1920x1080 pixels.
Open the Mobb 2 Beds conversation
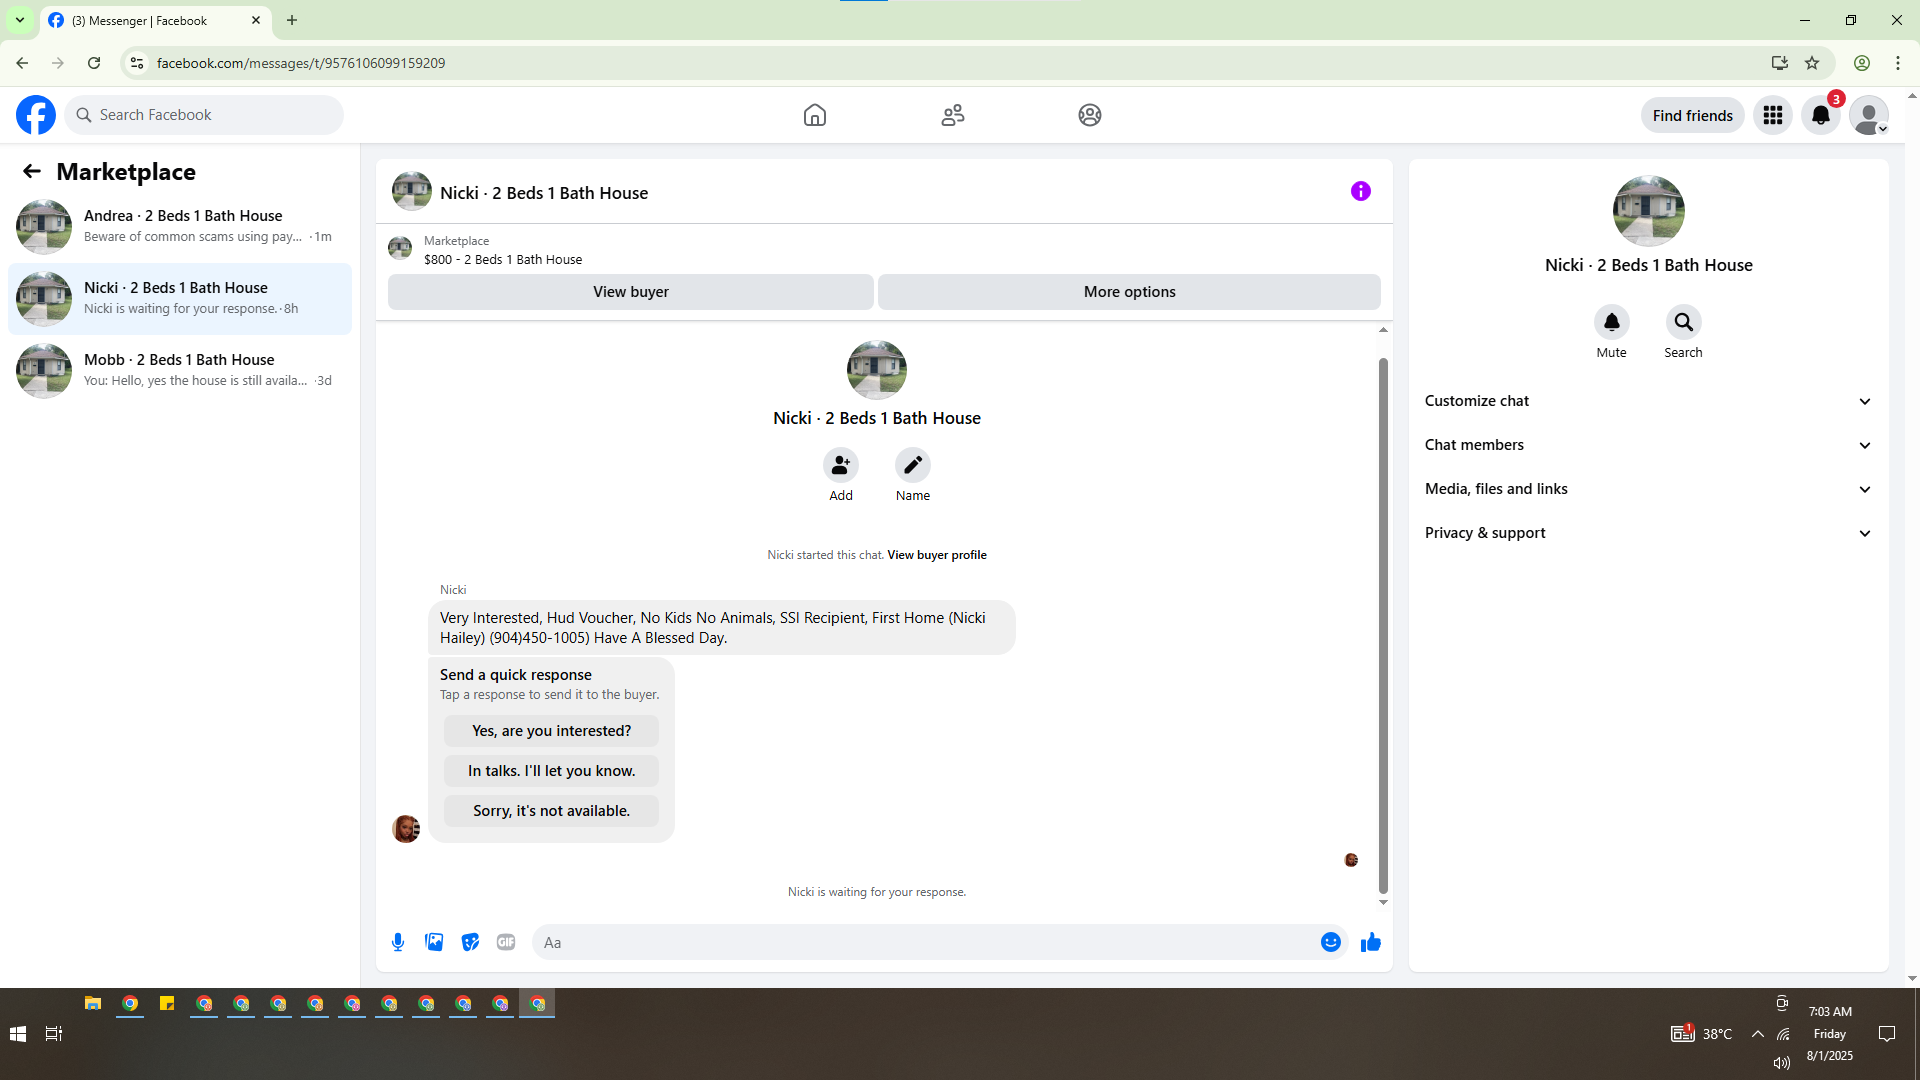point(180,370)
